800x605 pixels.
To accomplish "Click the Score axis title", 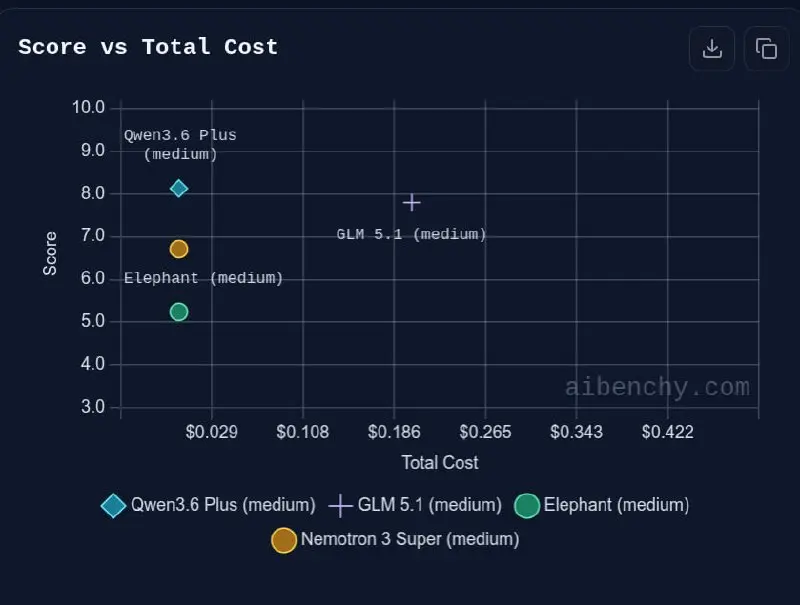I will (x=50, y=254).
